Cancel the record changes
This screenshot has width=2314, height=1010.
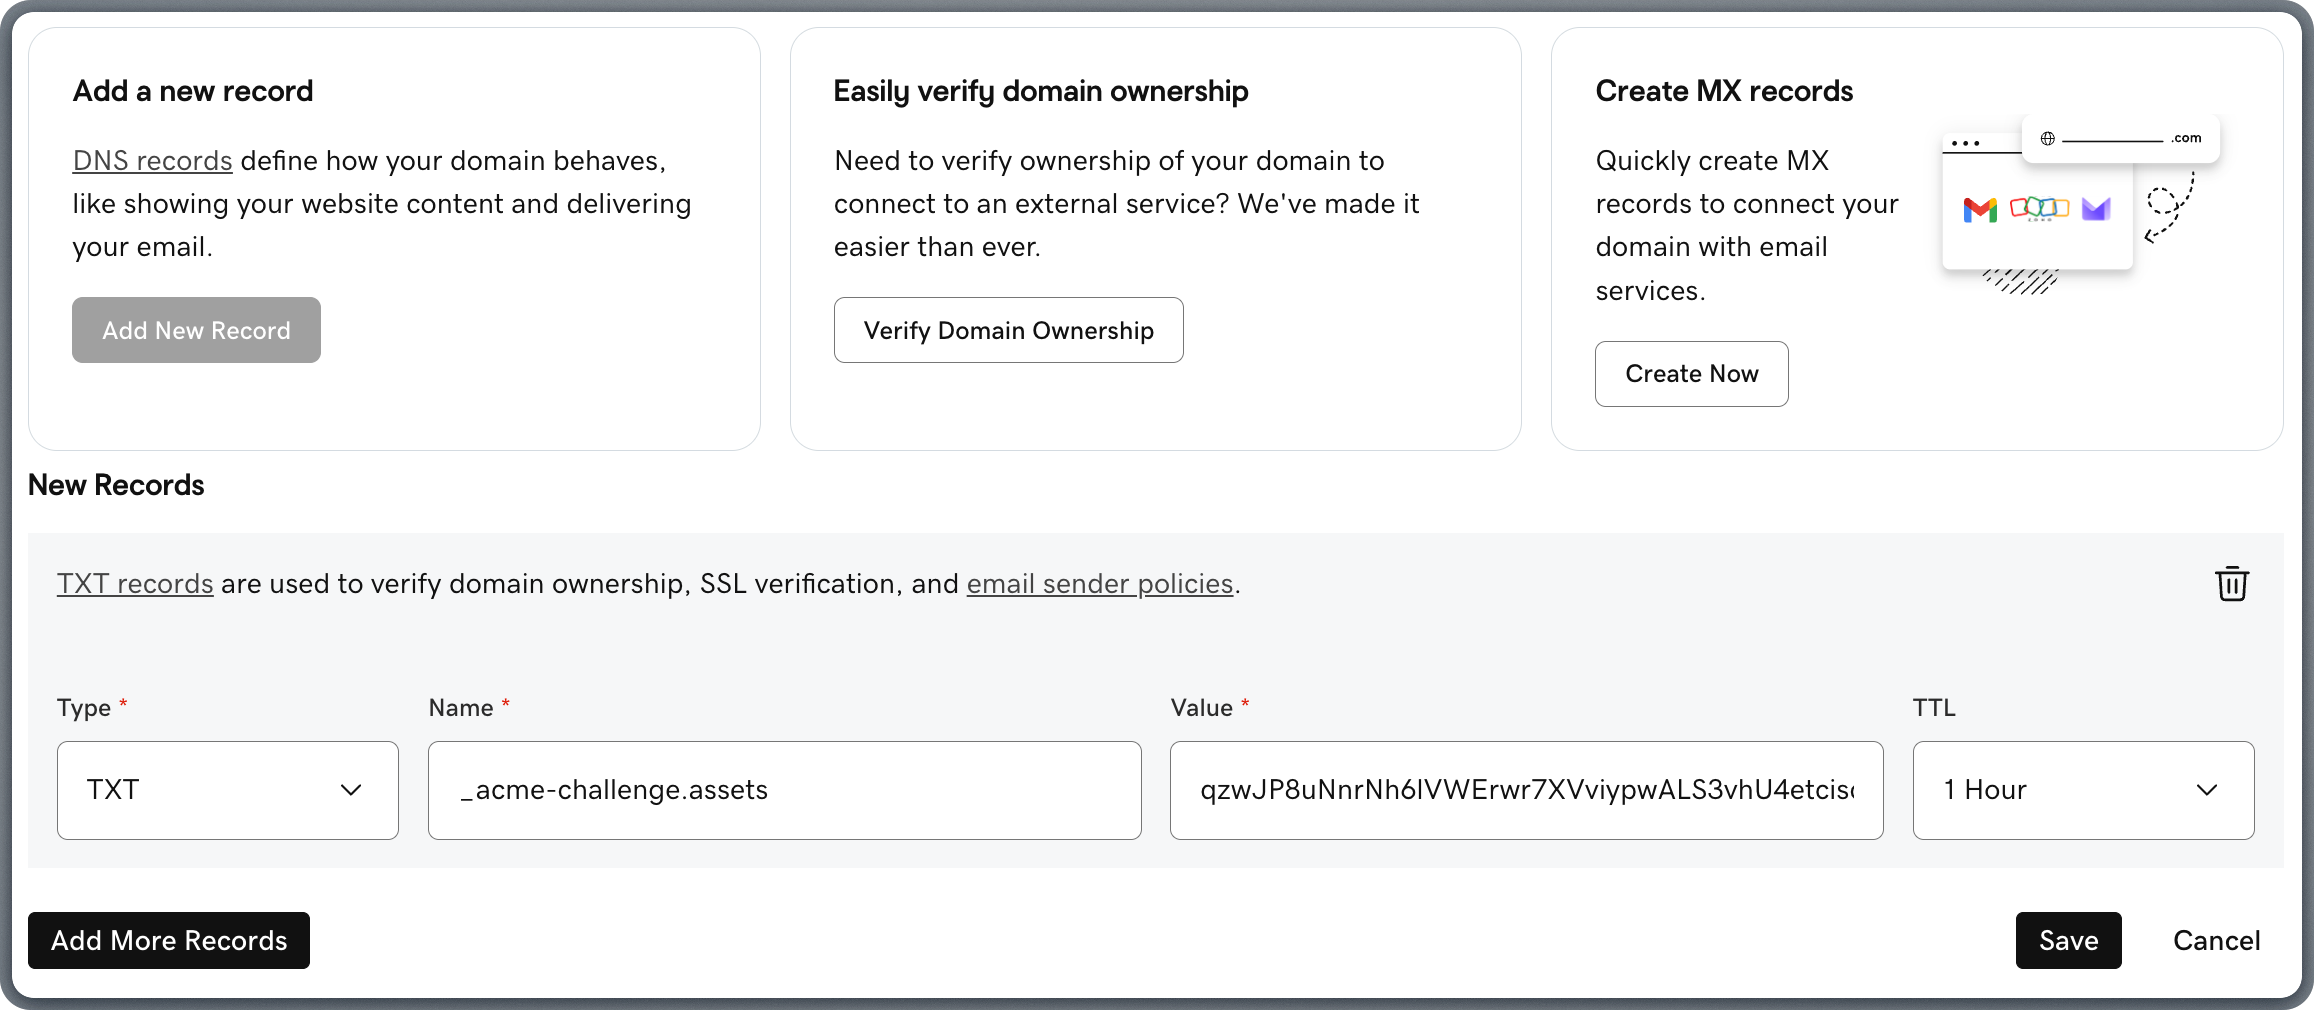tap(2216, 940)
